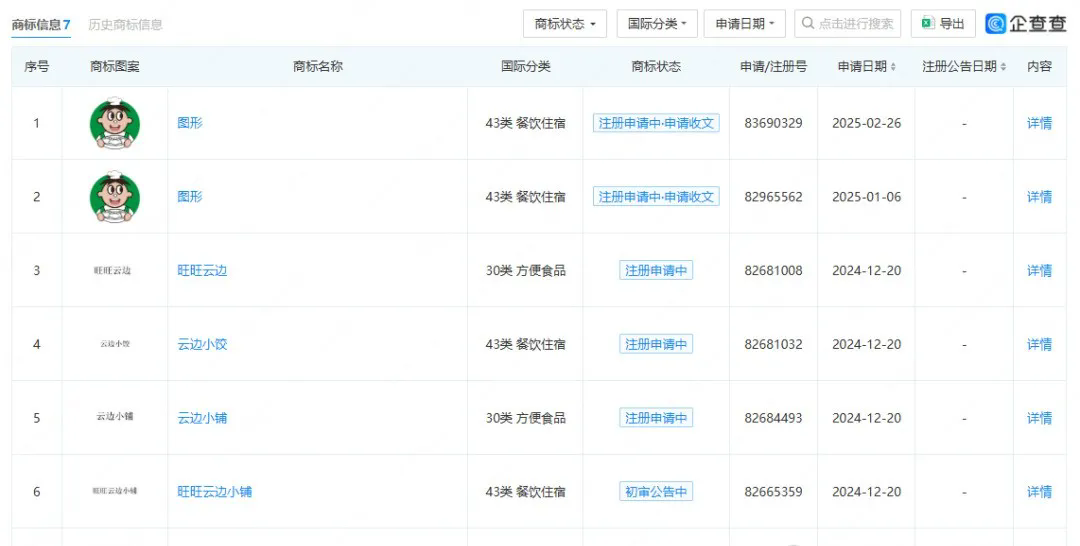The height and width of the screenshot is (546, 1080).
Task: Expand the 国际分类 filter dropdown
Action: [x=656, y=23]
